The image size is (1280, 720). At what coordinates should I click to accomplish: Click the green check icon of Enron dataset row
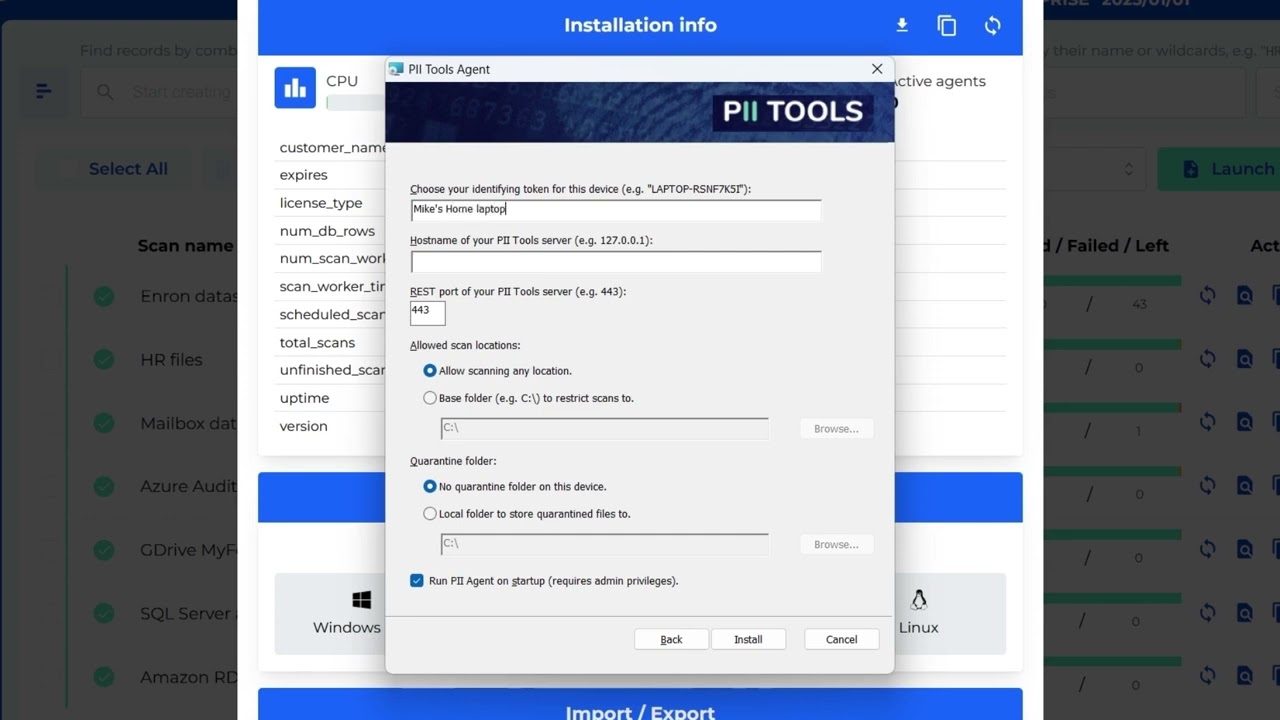104,296
